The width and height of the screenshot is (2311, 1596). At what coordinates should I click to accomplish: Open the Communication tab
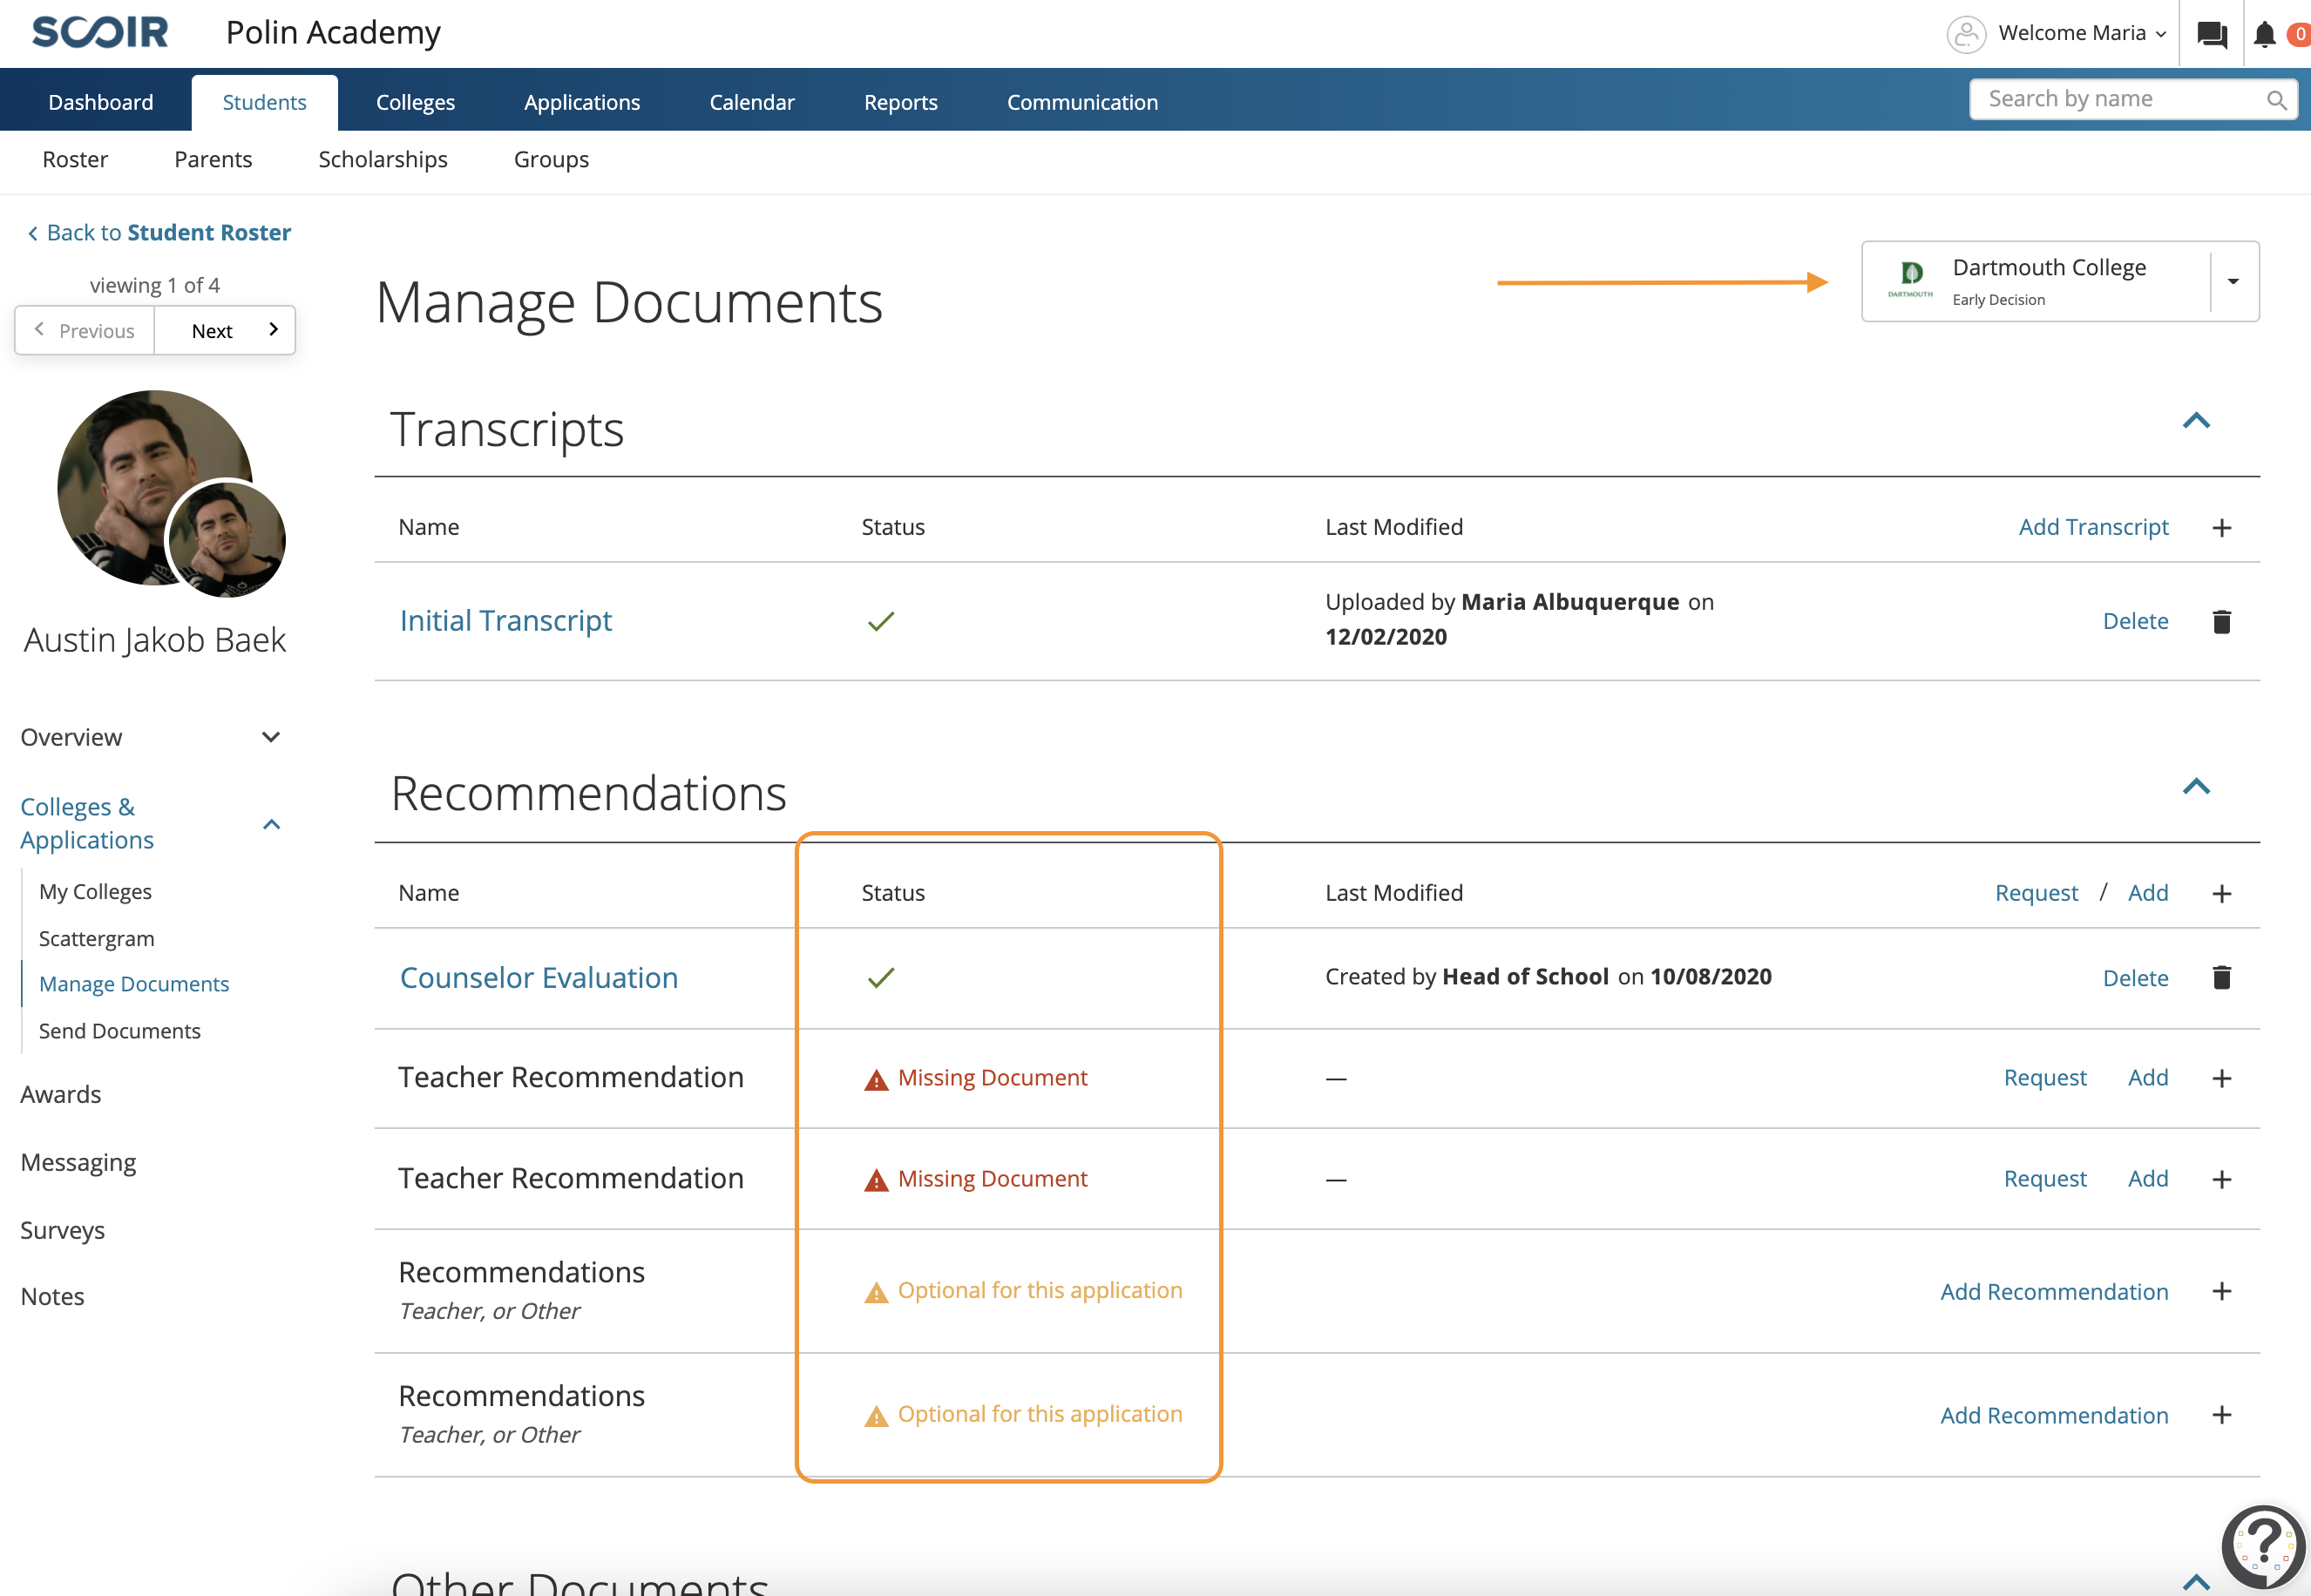[1082, 103]
